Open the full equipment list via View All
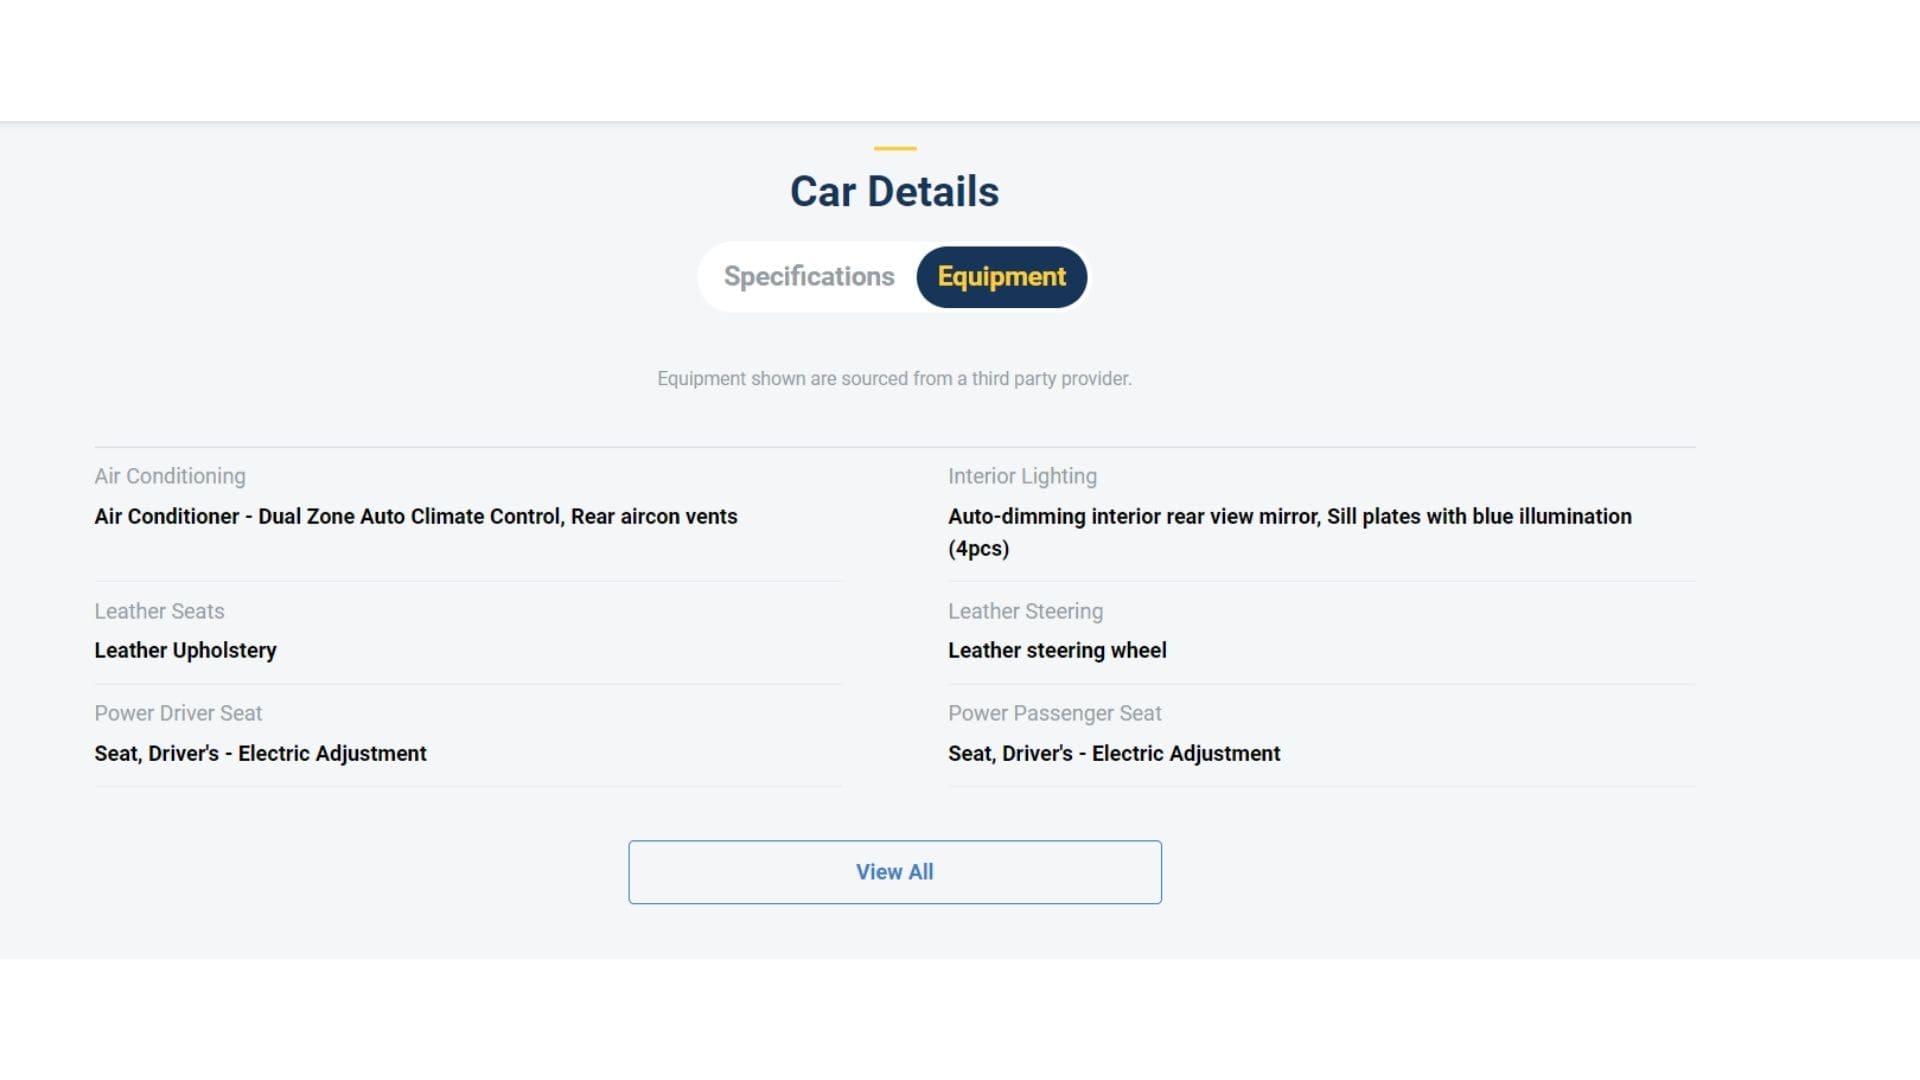Image resolution: width=1920 pixels, height=1080 pixels. point(894,872)
